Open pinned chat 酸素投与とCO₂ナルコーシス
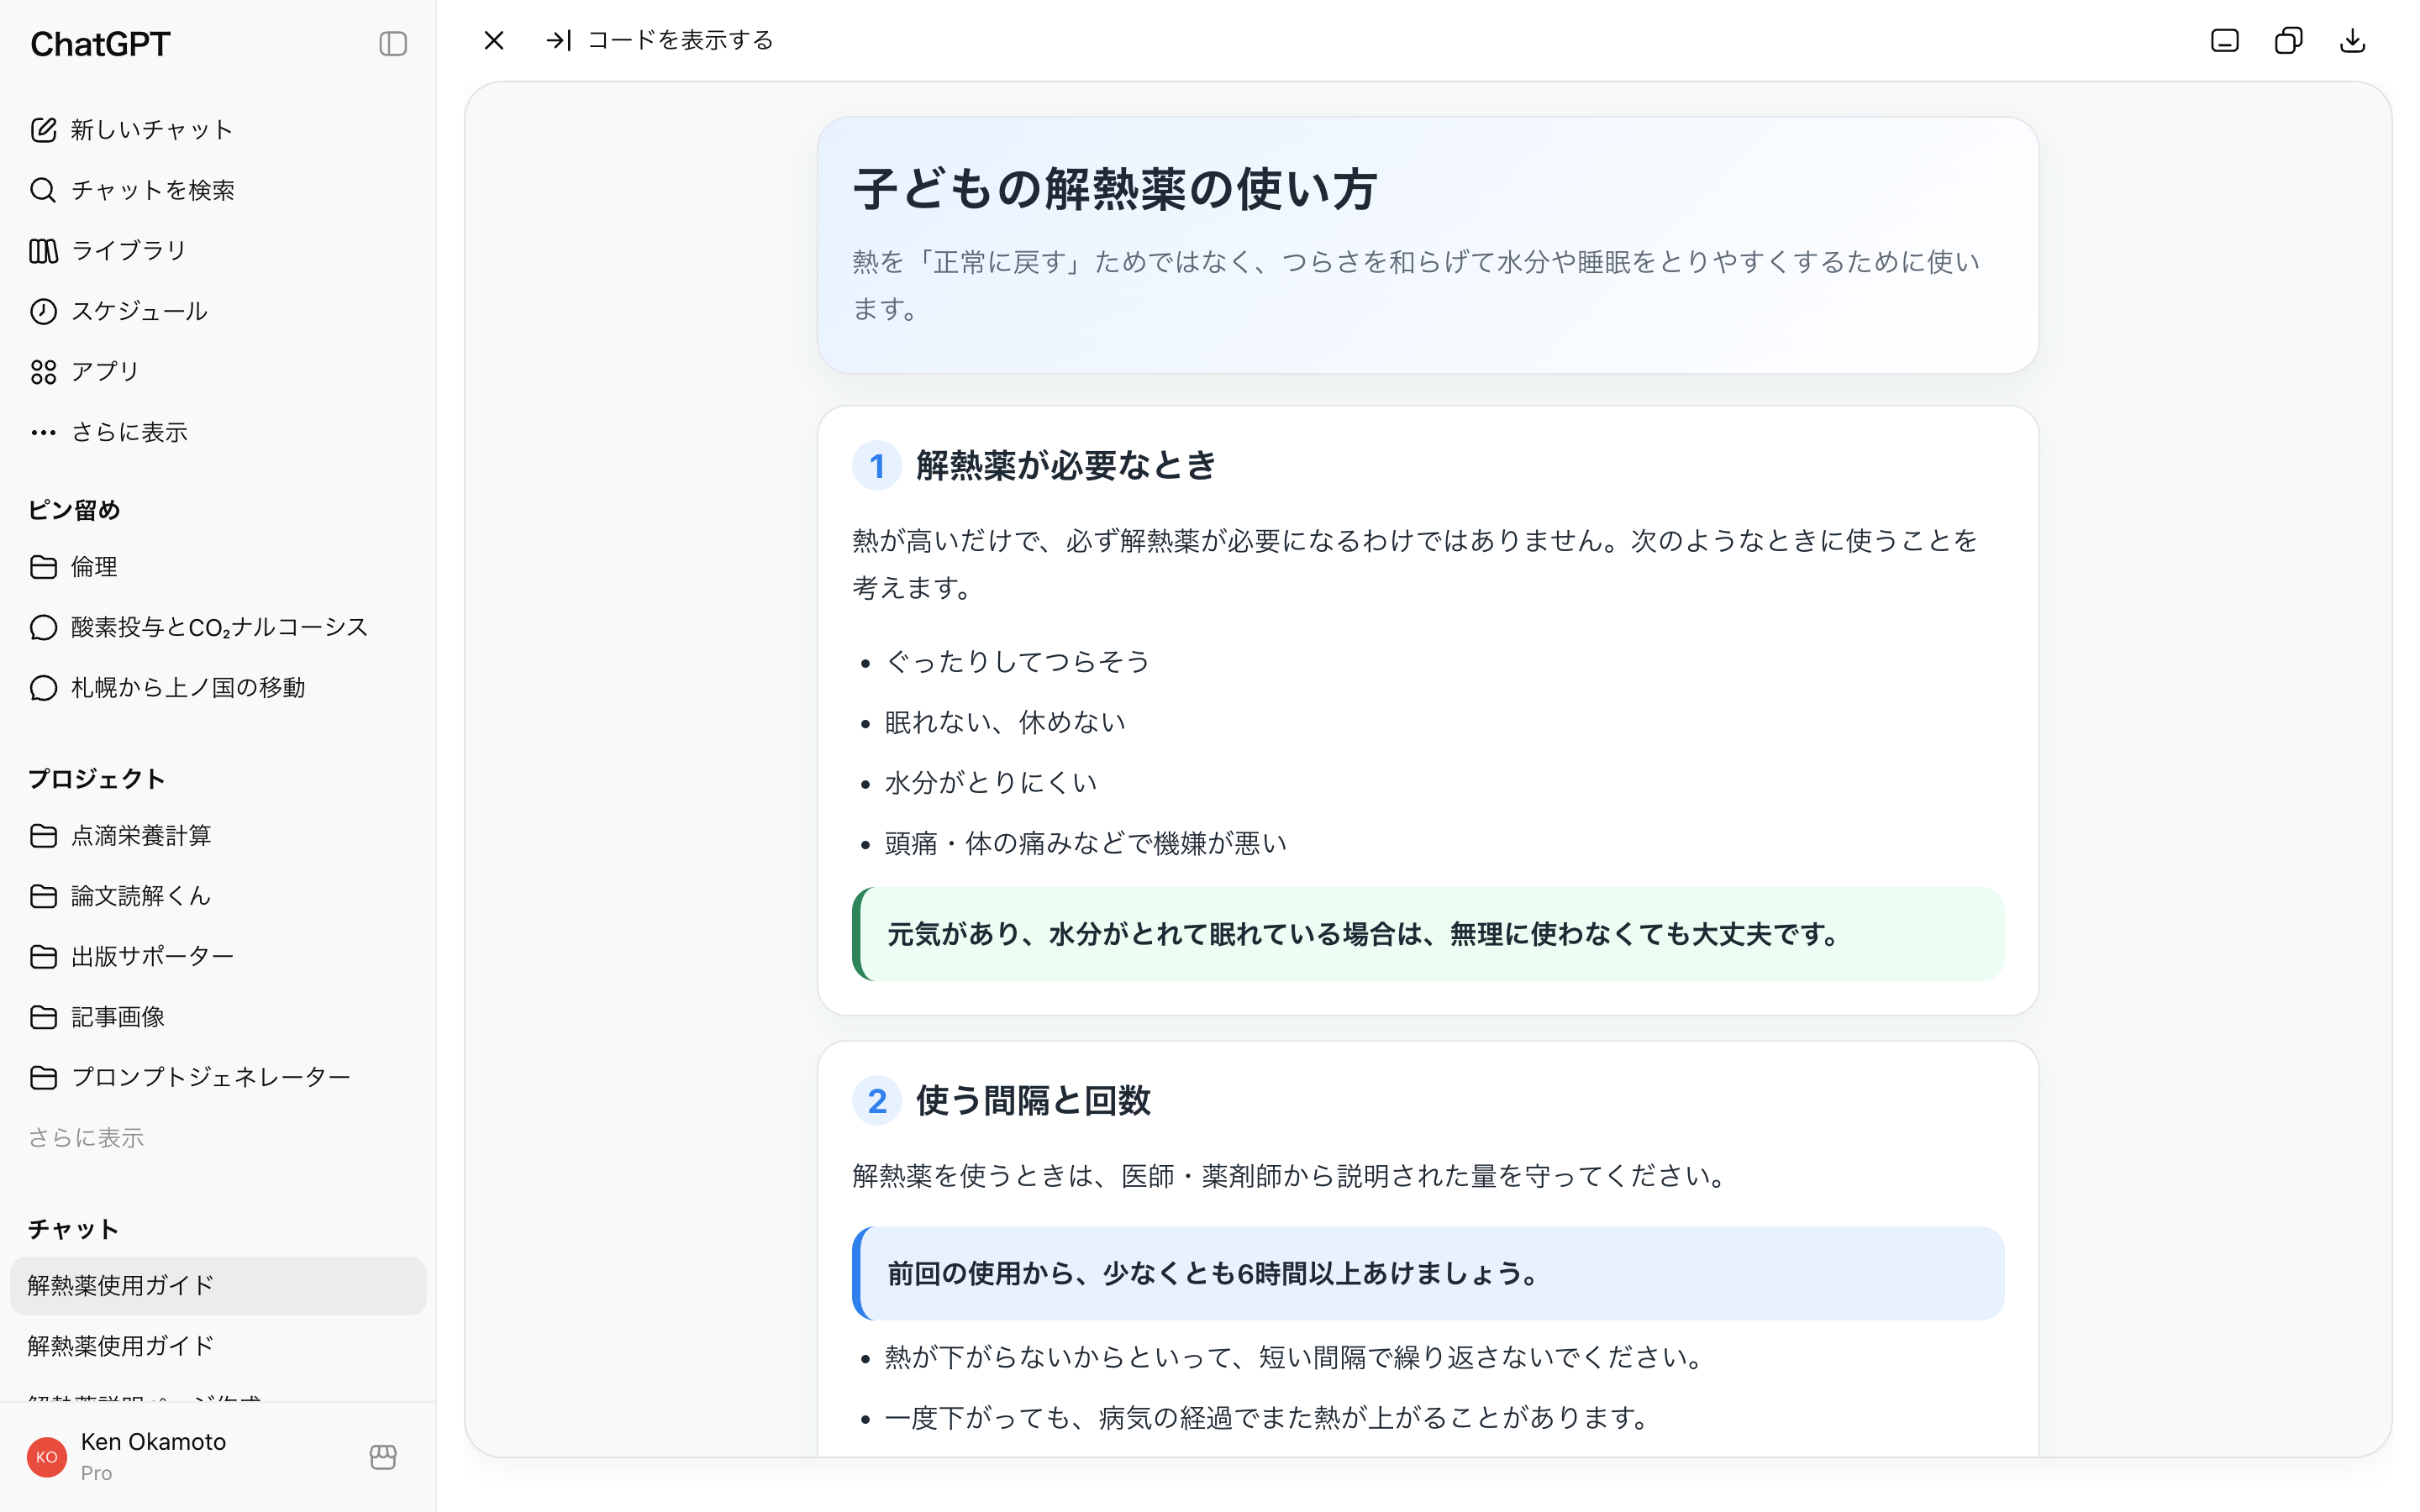 point(218,627)
